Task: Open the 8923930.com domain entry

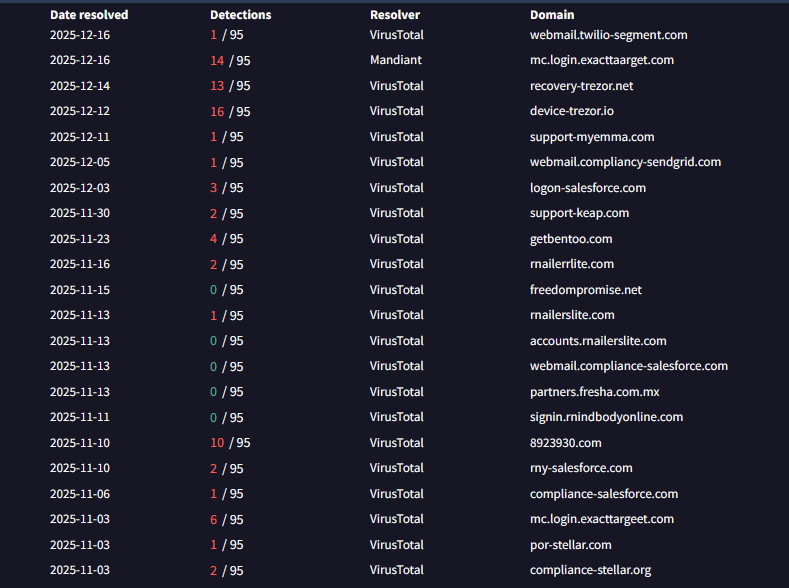Action: pyautogui.click(x=566, y=443)
